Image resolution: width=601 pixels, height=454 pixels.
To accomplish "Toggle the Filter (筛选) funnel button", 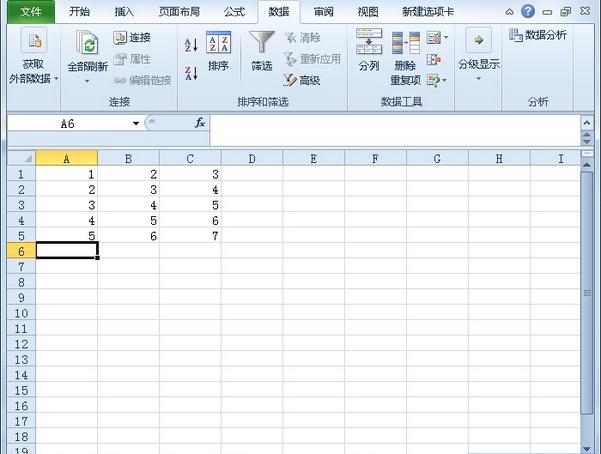I will point(262,52).
